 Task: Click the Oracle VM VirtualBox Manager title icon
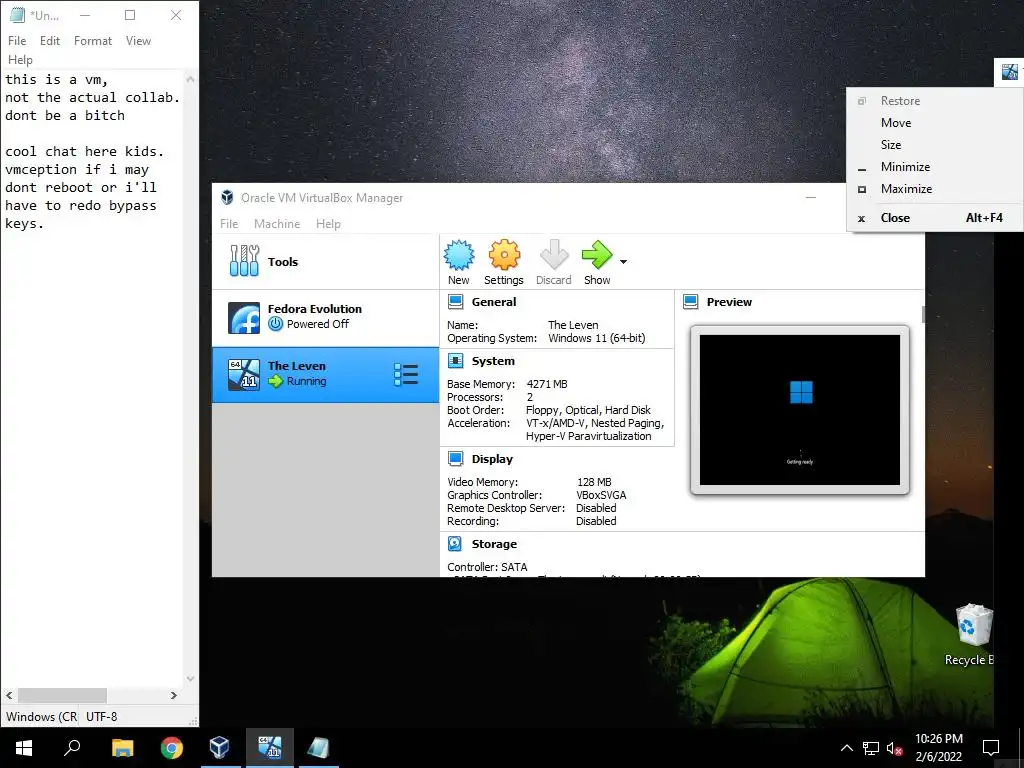tap(227, 197)
